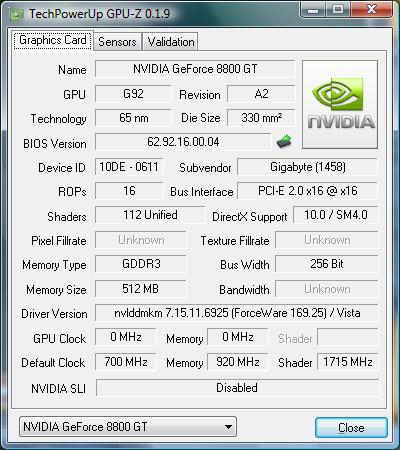
Task: Click the Default Clock field 700 MHz
Action: point(126,362)
